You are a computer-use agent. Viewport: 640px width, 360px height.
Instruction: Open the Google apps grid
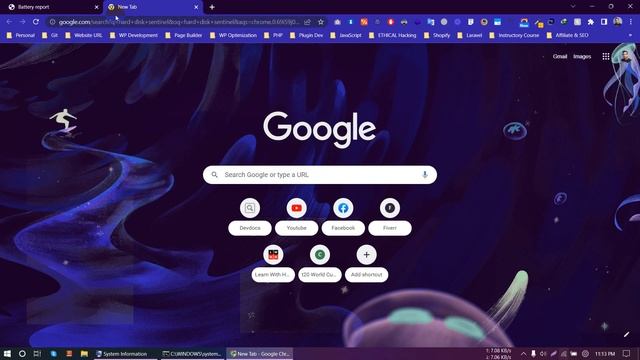(x=606, y=56)
